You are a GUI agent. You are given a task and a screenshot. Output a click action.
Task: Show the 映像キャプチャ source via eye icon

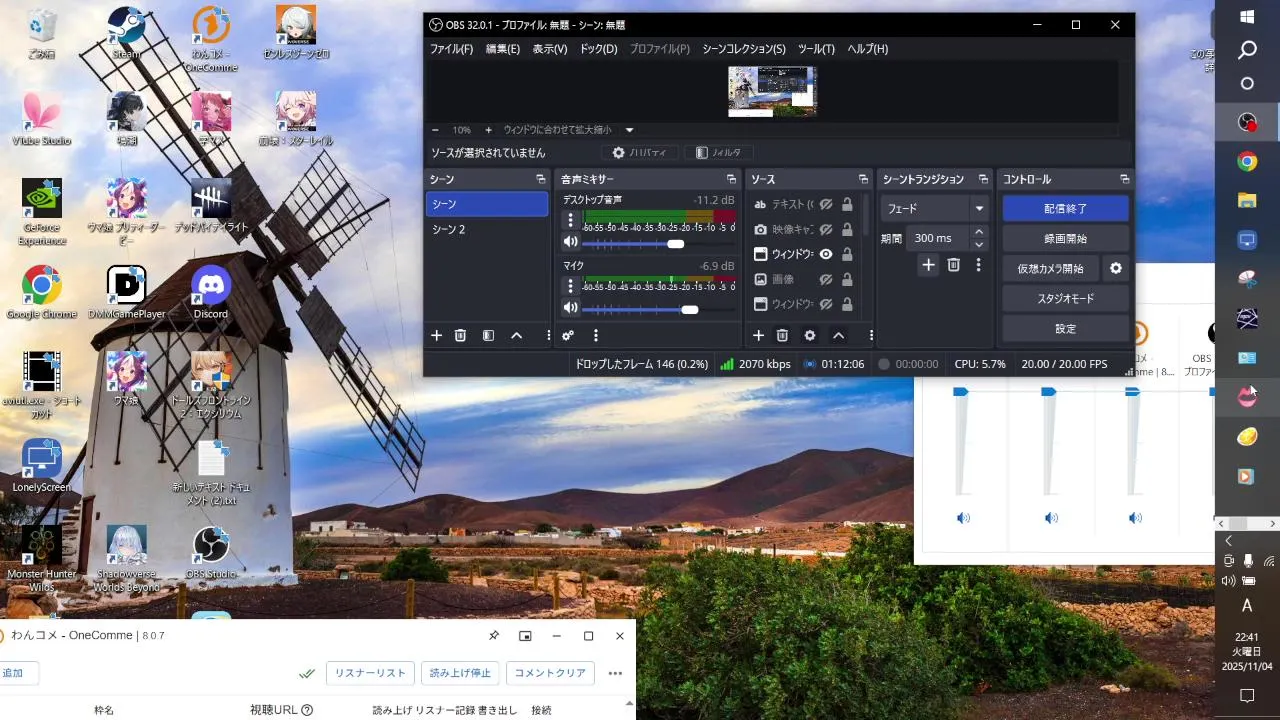point(826,229)
